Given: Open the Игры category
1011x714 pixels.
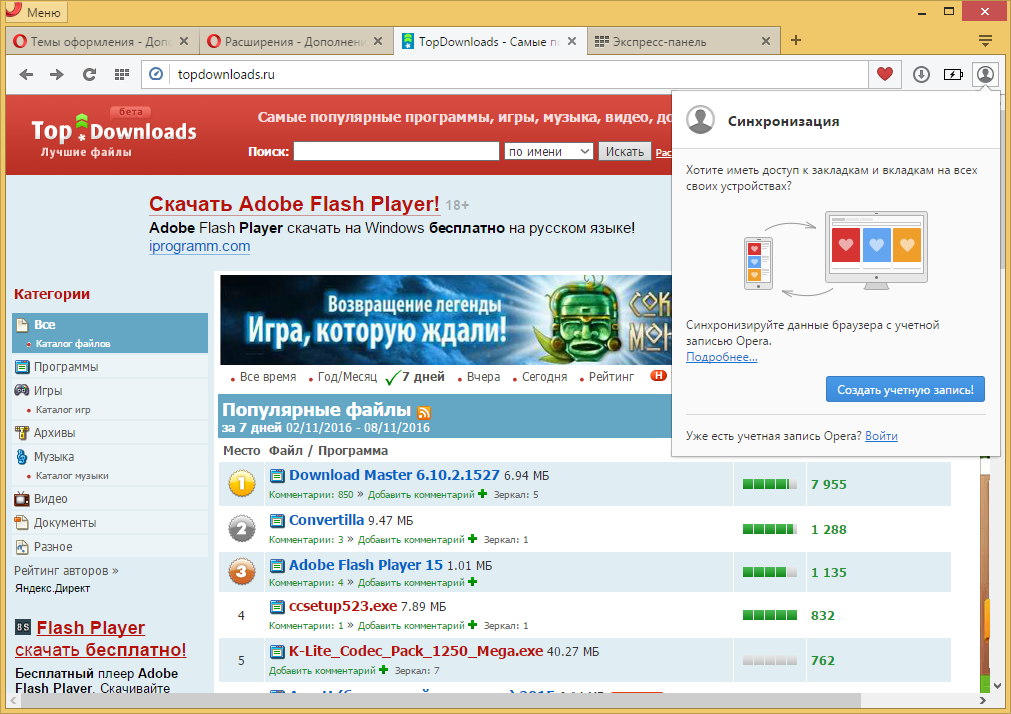Looking at the screenshot, I should click(48, 391).
